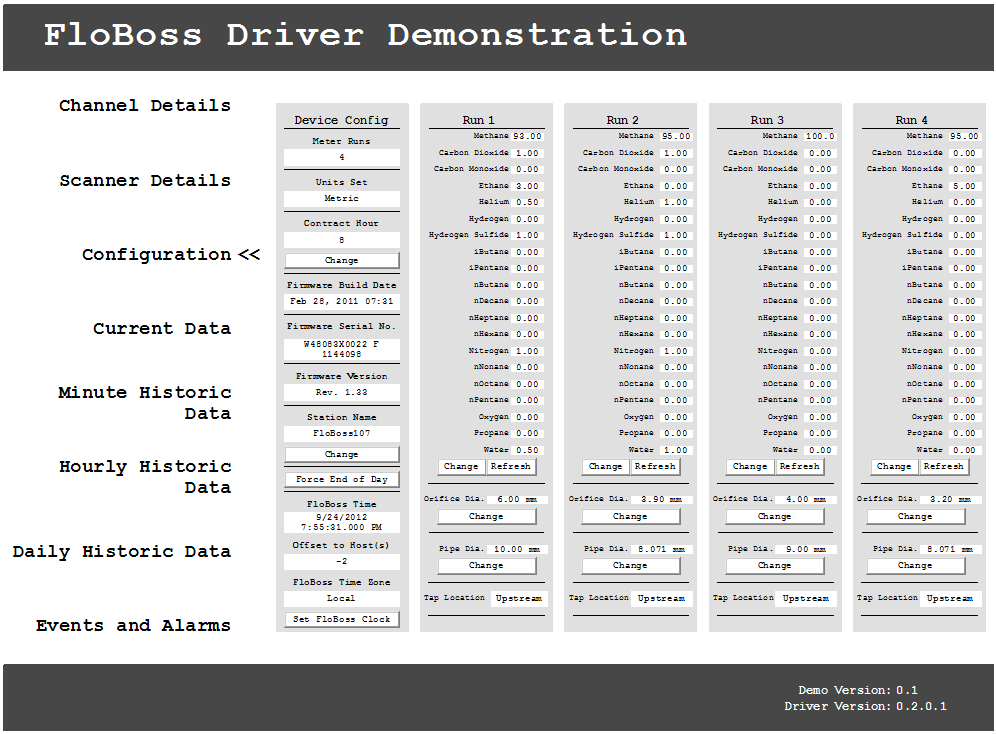Refresh Run 4 gas composition

pos(943,467)
